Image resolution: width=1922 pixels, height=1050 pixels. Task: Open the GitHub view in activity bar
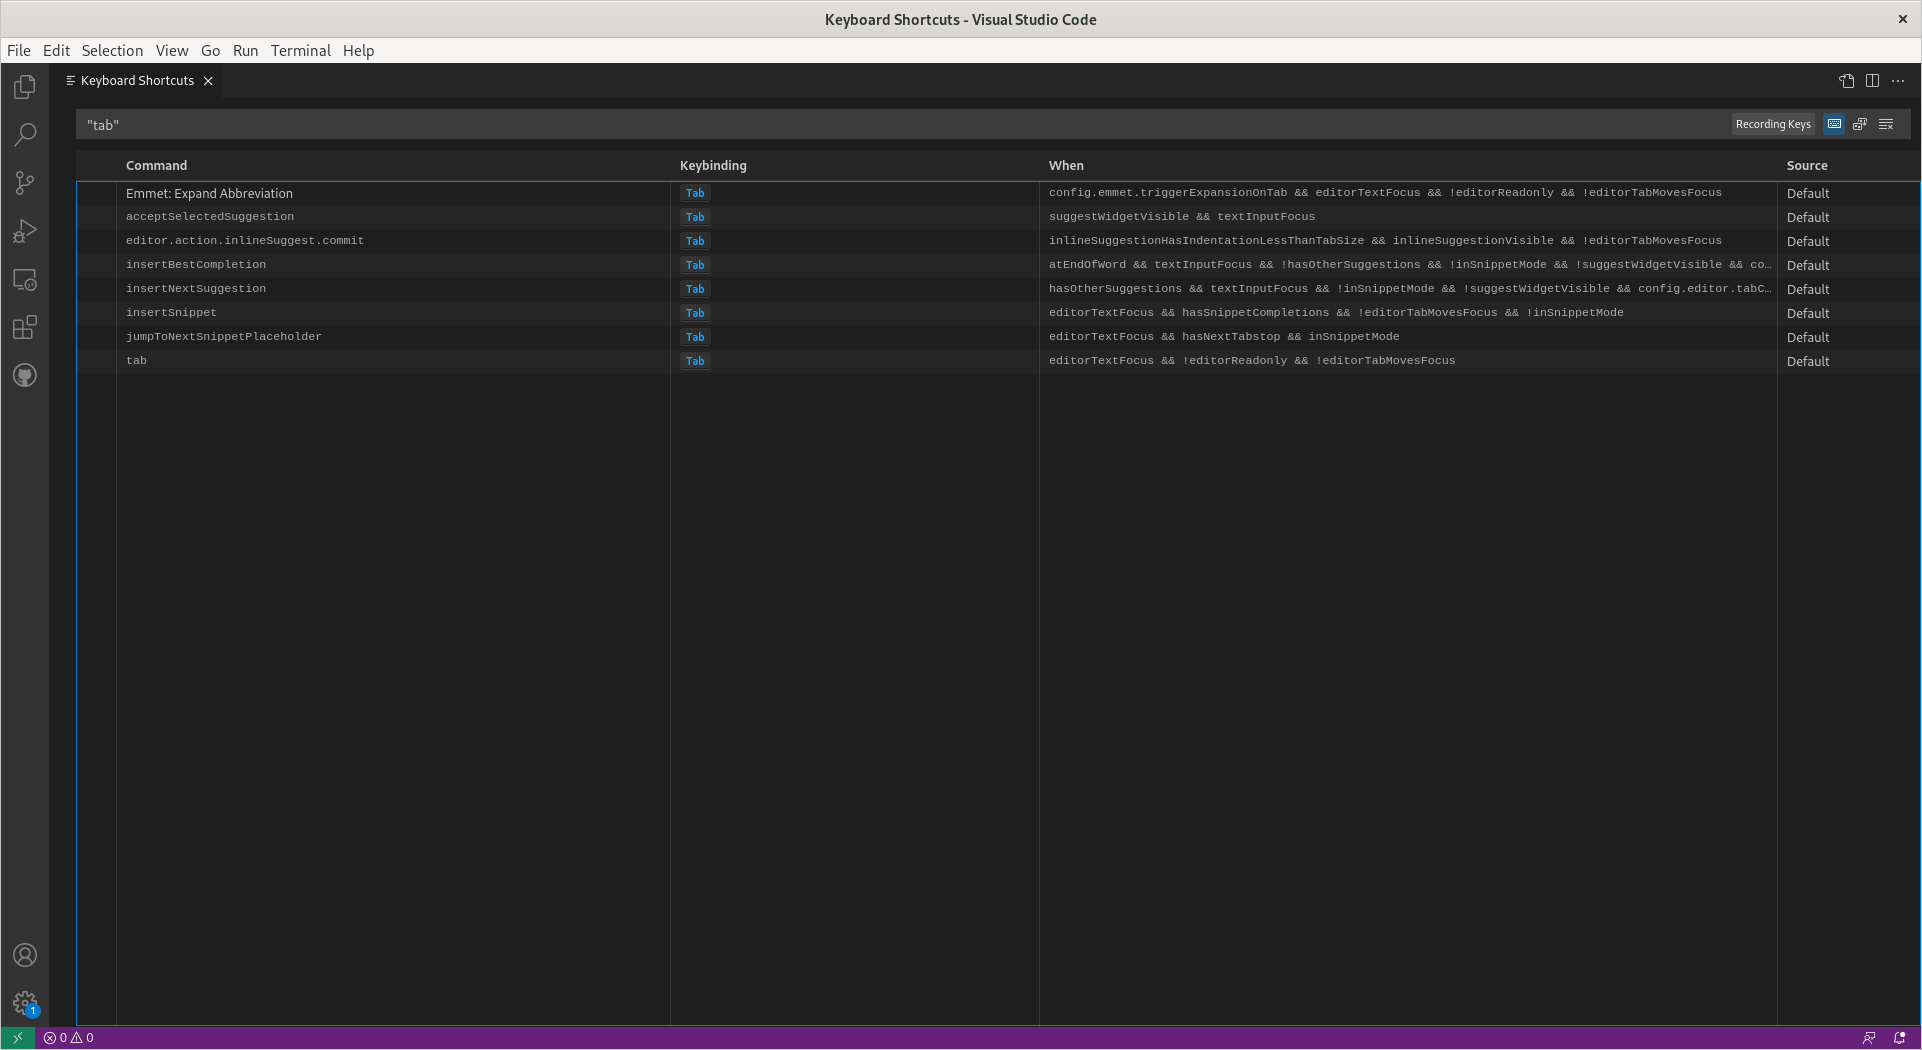point(25,376)
